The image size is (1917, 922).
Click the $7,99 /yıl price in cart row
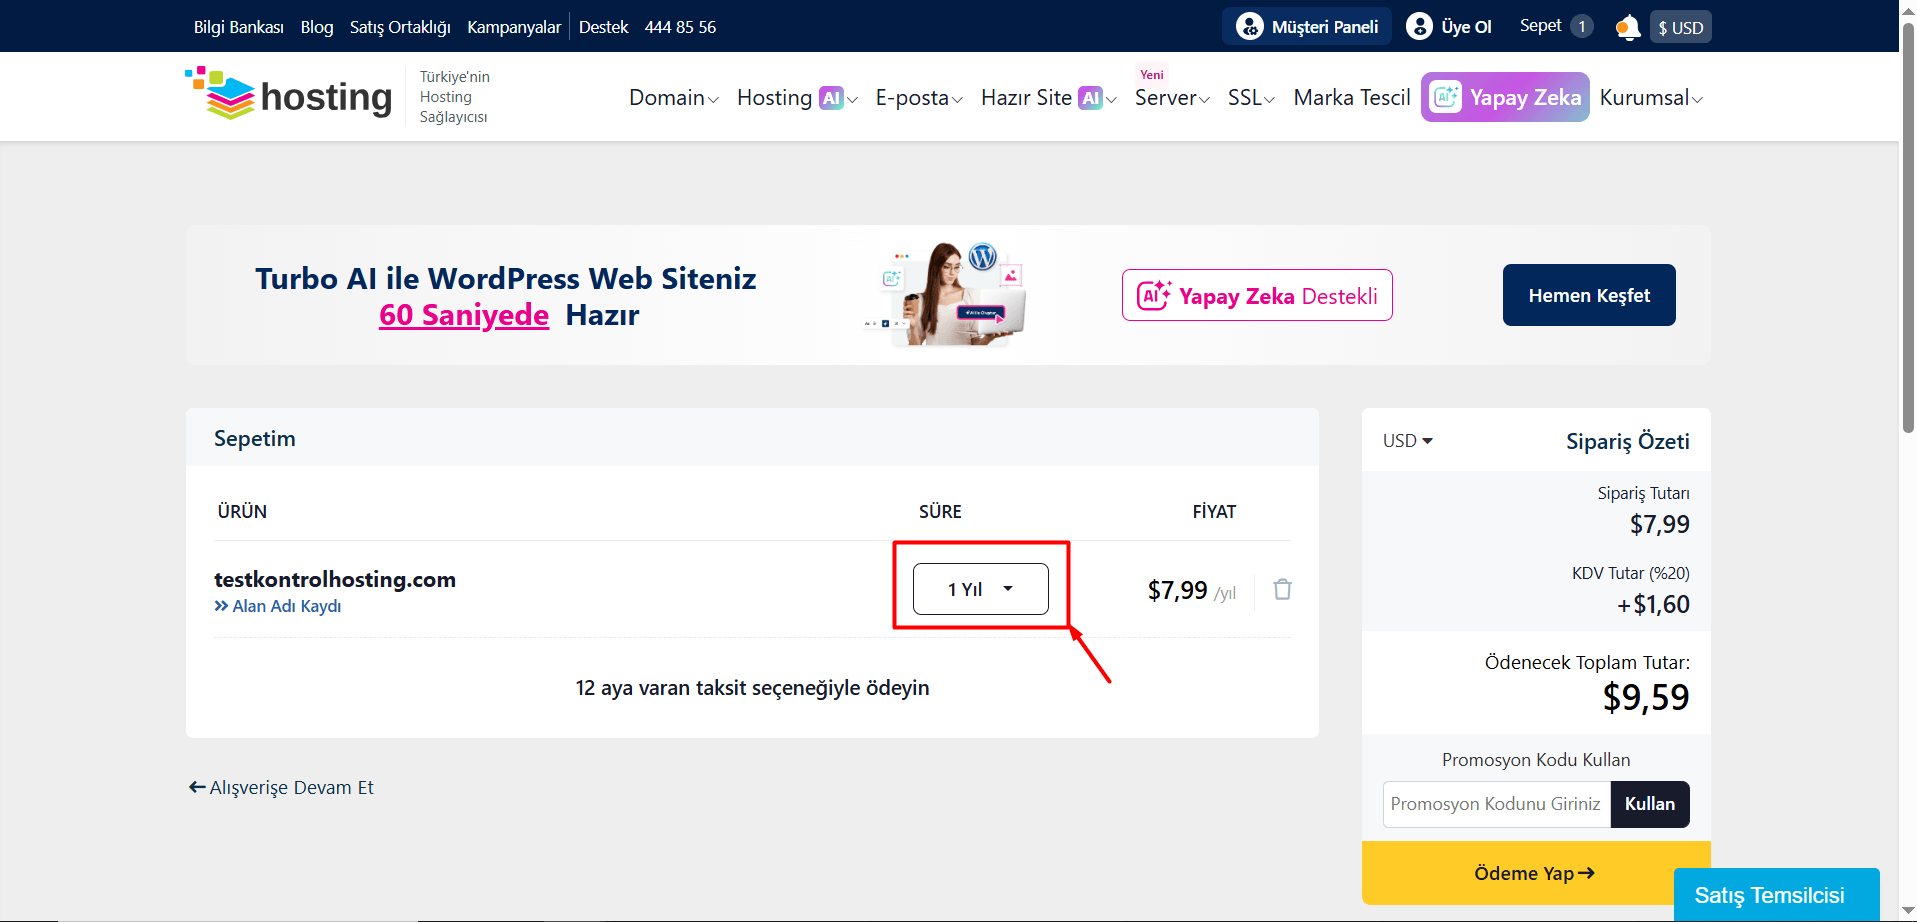[x=1192, y=590]
